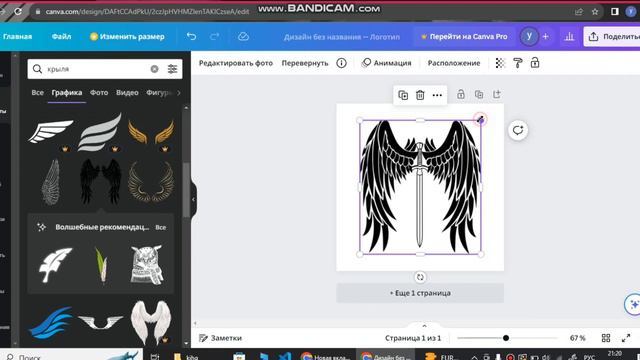This screenshot has height=360, width=640.
Task: Click the add page icon above canvas
Action: (497, 94)
